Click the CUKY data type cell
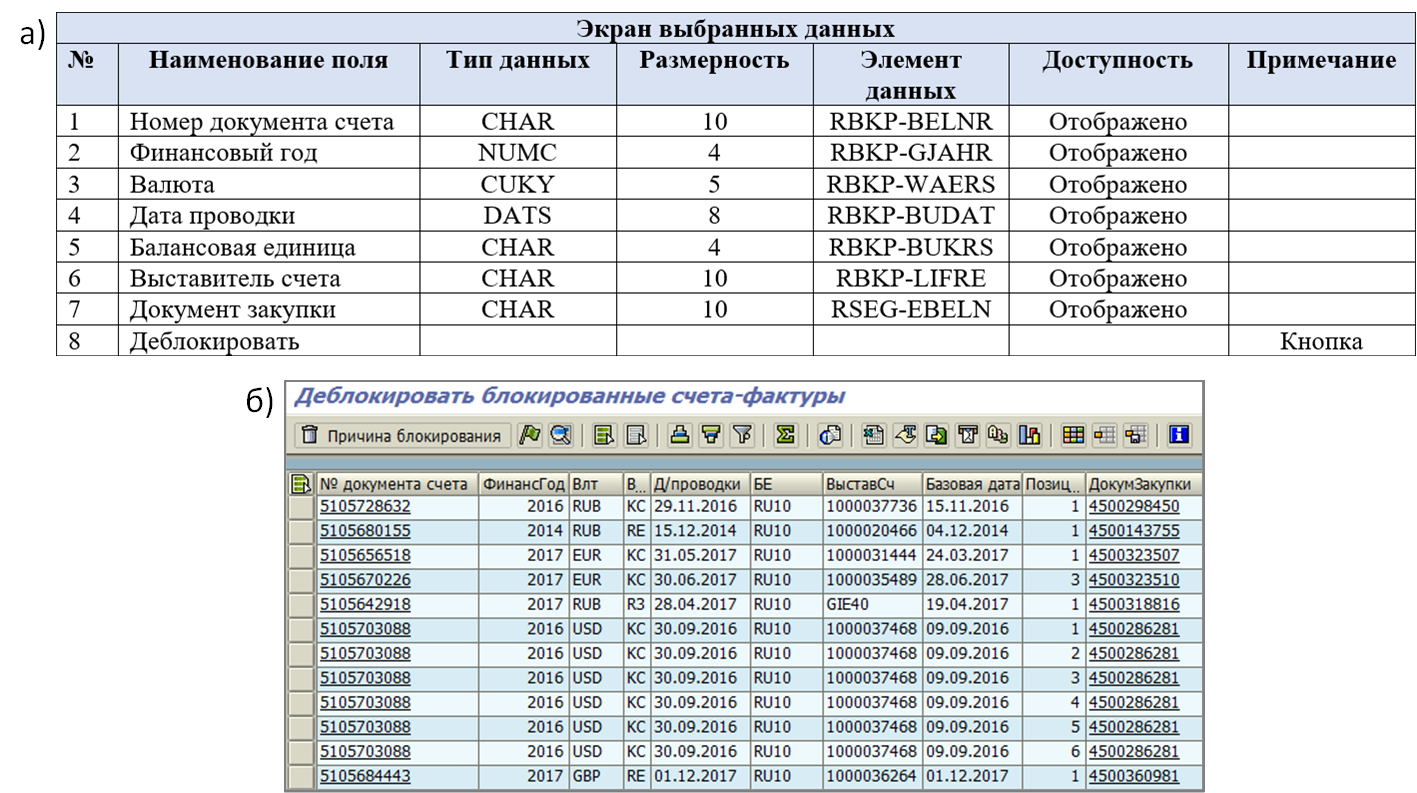 click(517, 185)
